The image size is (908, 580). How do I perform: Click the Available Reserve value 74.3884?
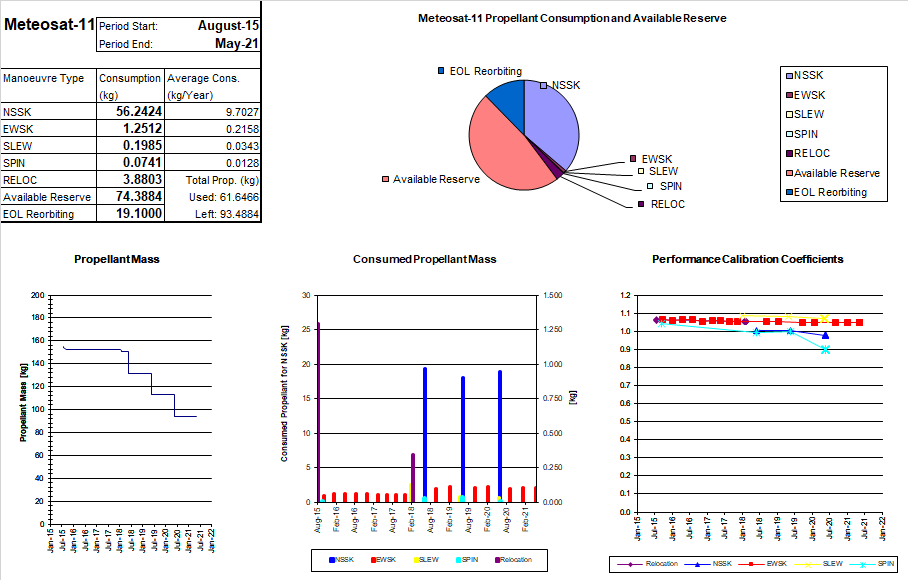pyautogui.click(x=139, y=197)
